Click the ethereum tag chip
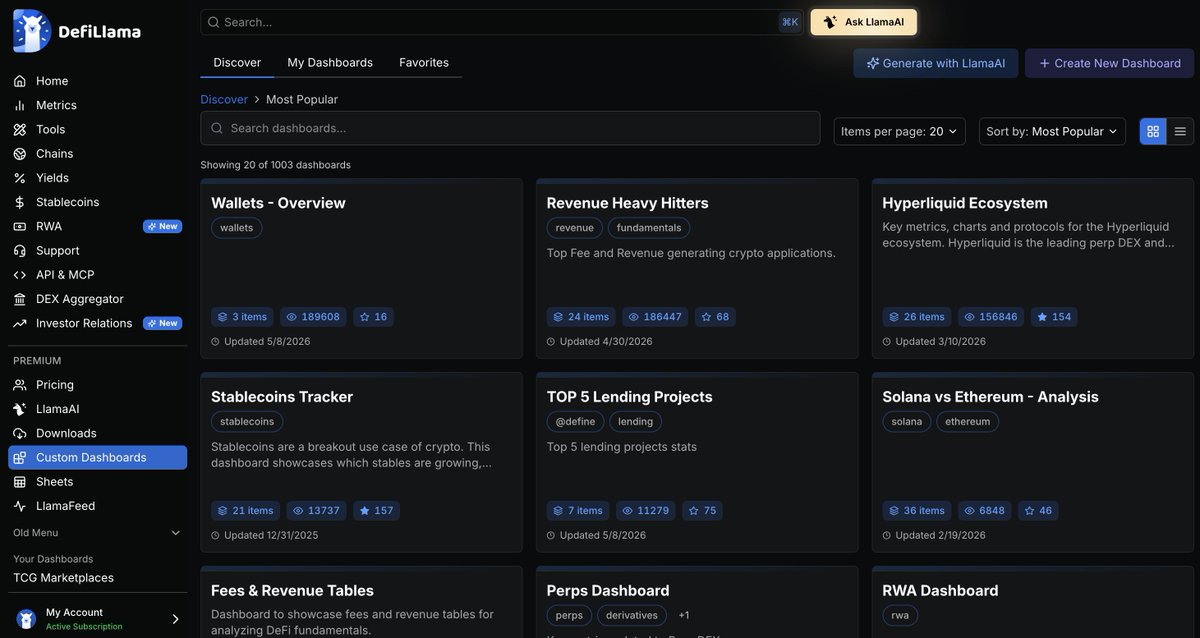 point(967,422)
